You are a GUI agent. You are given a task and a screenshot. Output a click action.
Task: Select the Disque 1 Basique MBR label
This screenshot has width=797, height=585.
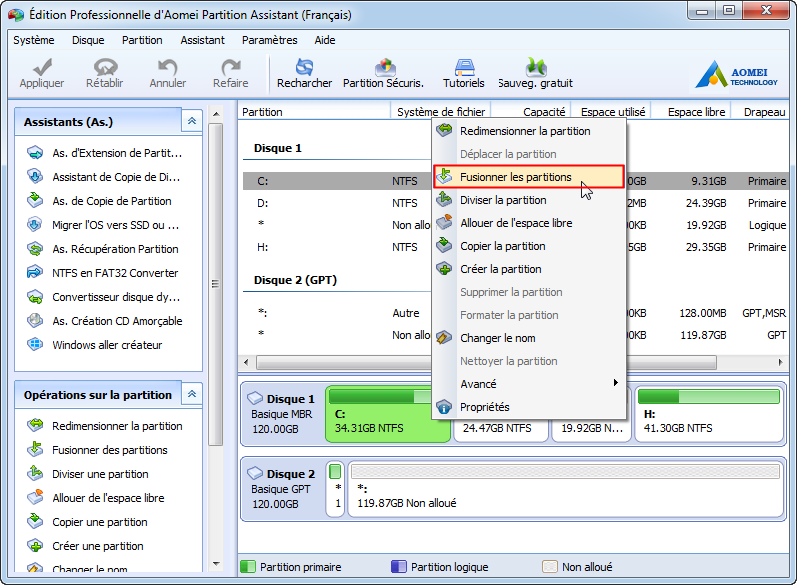282,414
